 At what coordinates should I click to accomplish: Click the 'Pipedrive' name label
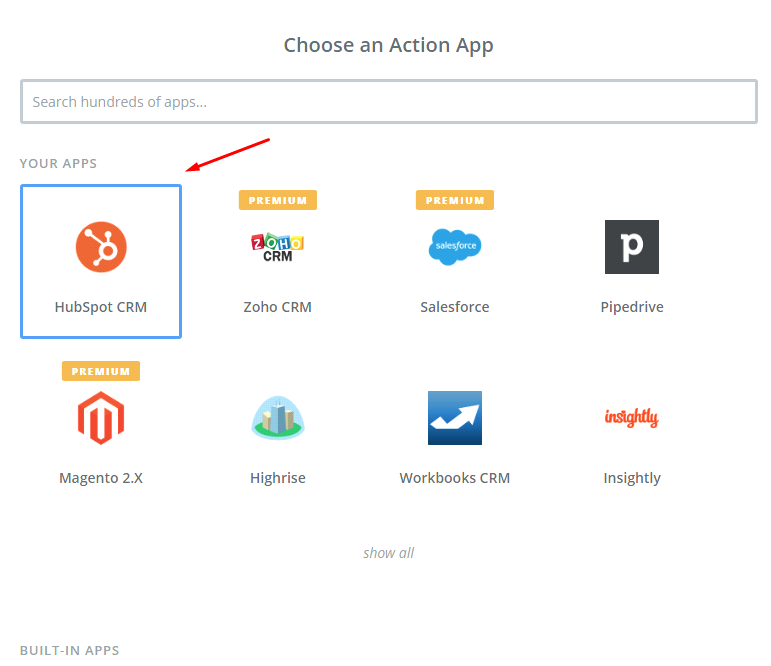click(x=632, y=307)
